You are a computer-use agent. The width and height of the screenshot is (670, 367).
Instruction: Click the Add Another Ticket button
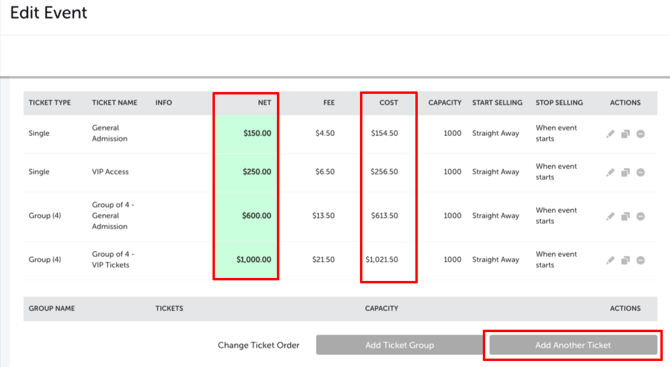(573, 345)
